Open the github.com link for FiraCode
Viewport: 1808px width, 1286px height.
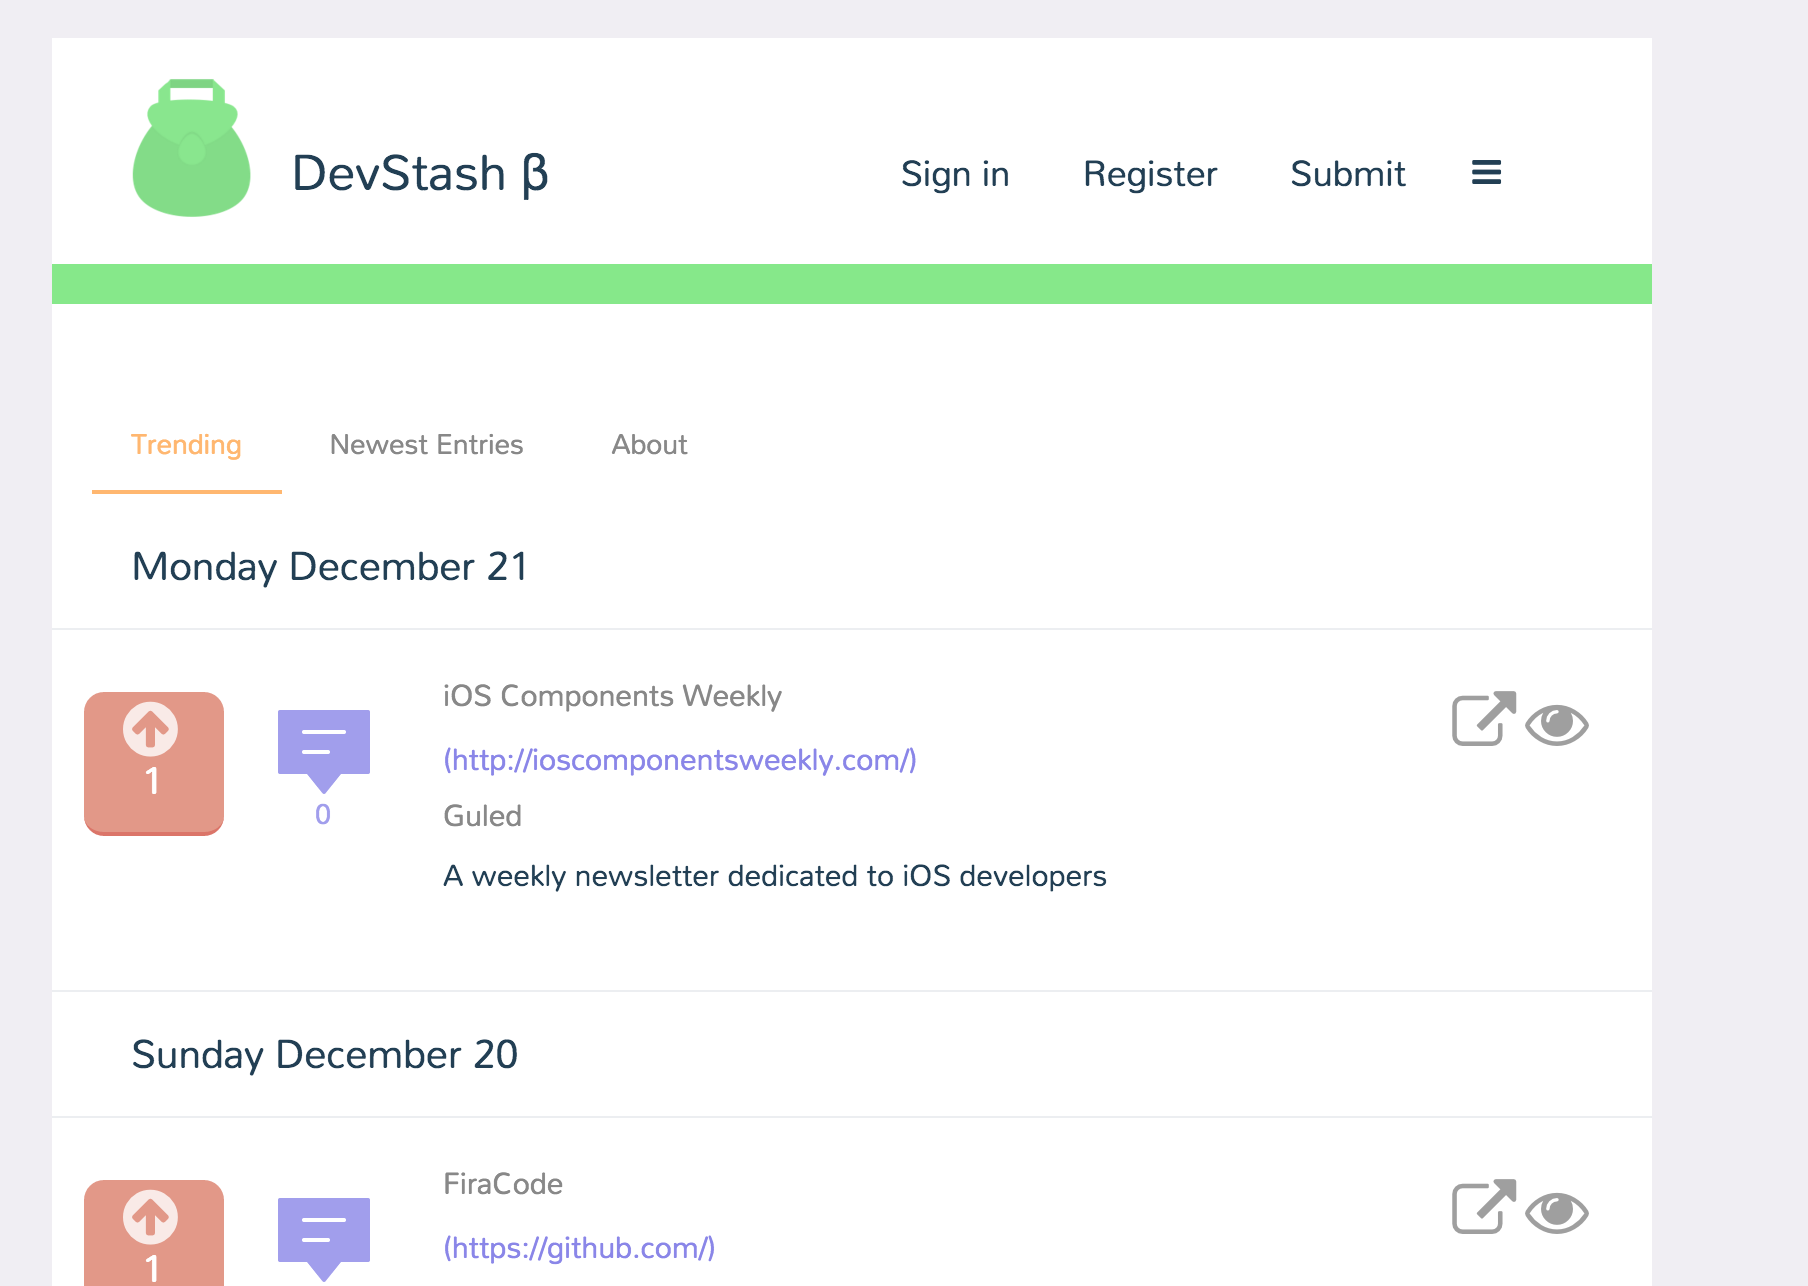click(579, 1247)
